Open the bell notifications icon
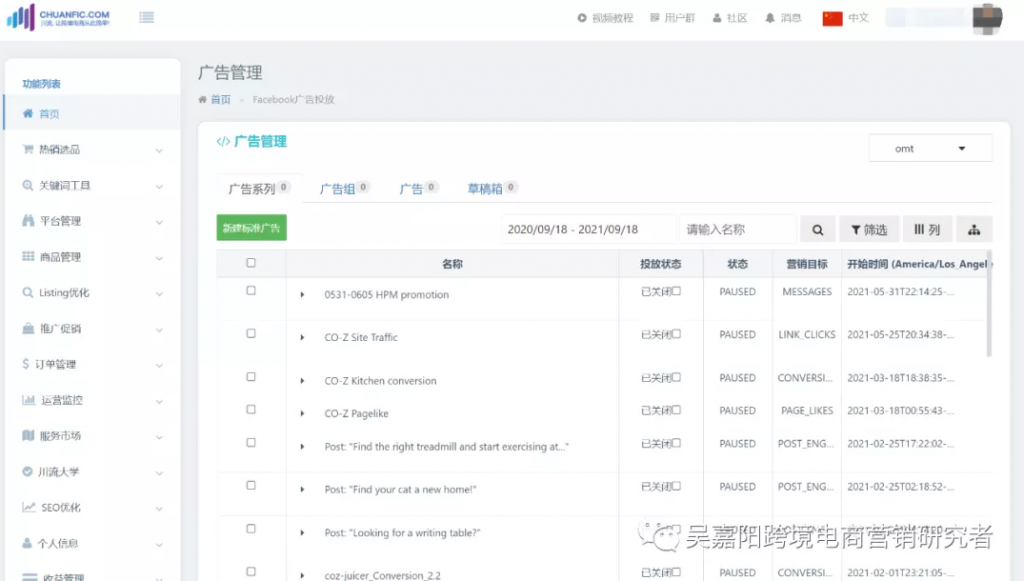The height and width of the screenshot is (581, 1024). point(770,18)
